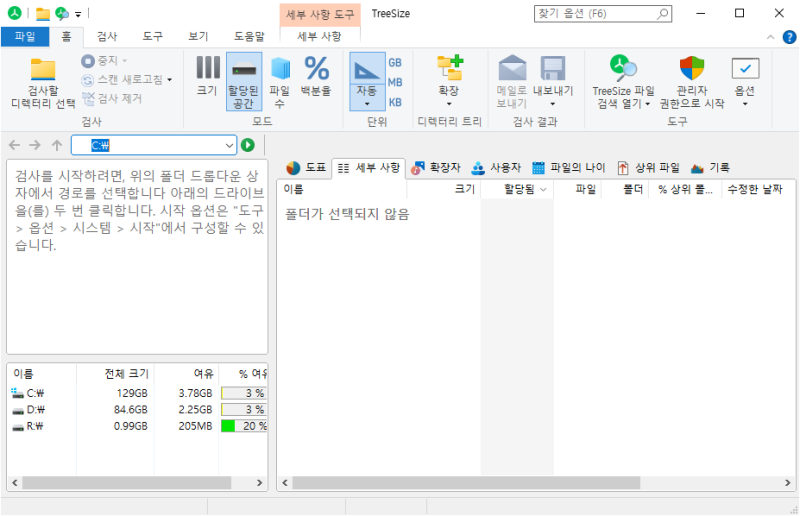Click the select directory to scan folder icon
This screenshot has height=516, width=800.
(x=43, y=70)
